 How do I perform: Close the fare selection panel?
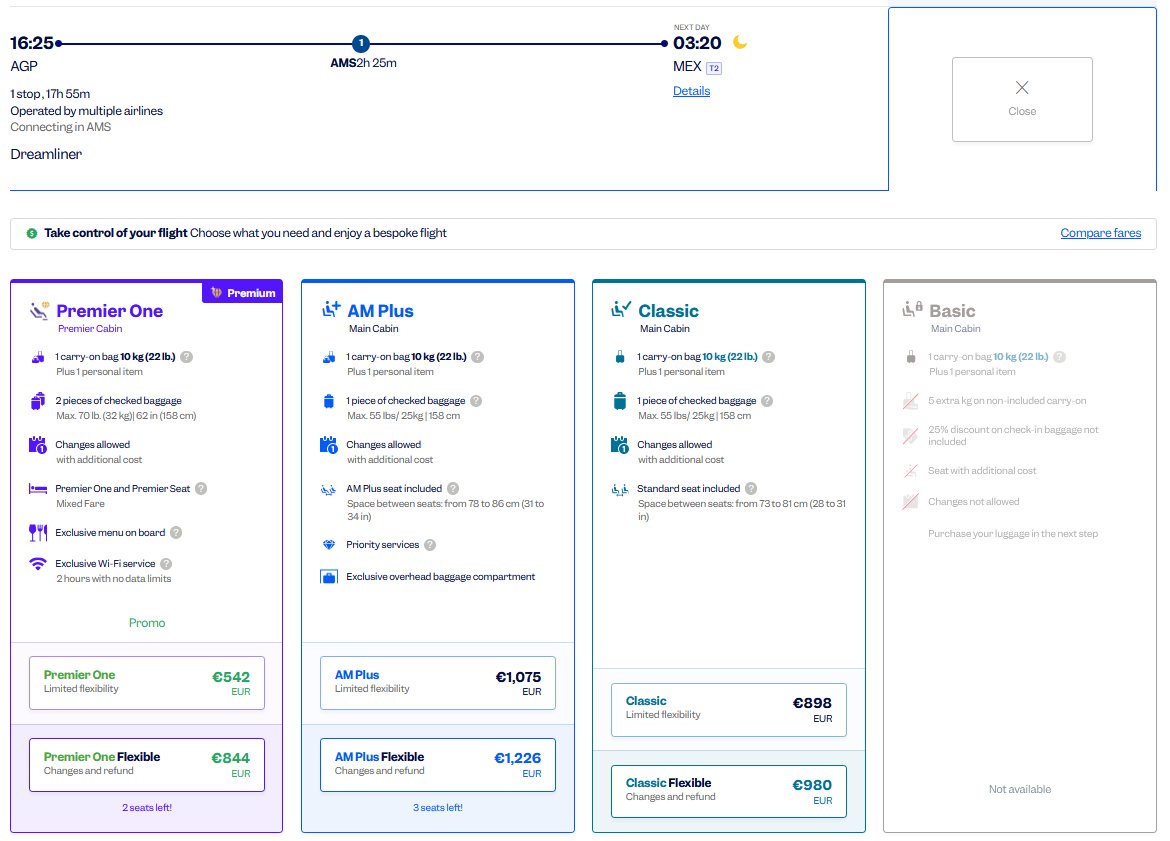[x=1022, y=99]
